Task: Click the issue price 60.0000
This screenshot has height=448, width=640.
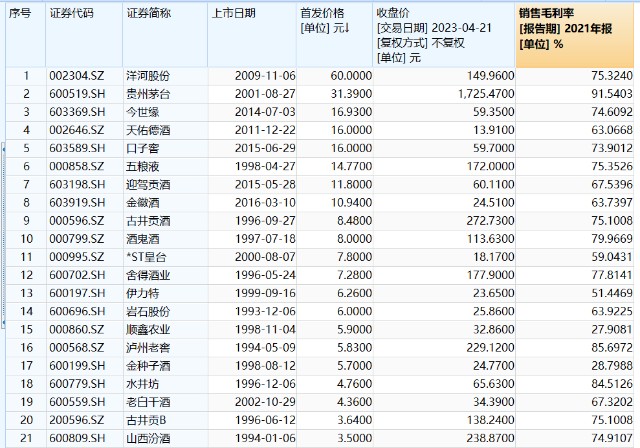Action: [351, 76]
